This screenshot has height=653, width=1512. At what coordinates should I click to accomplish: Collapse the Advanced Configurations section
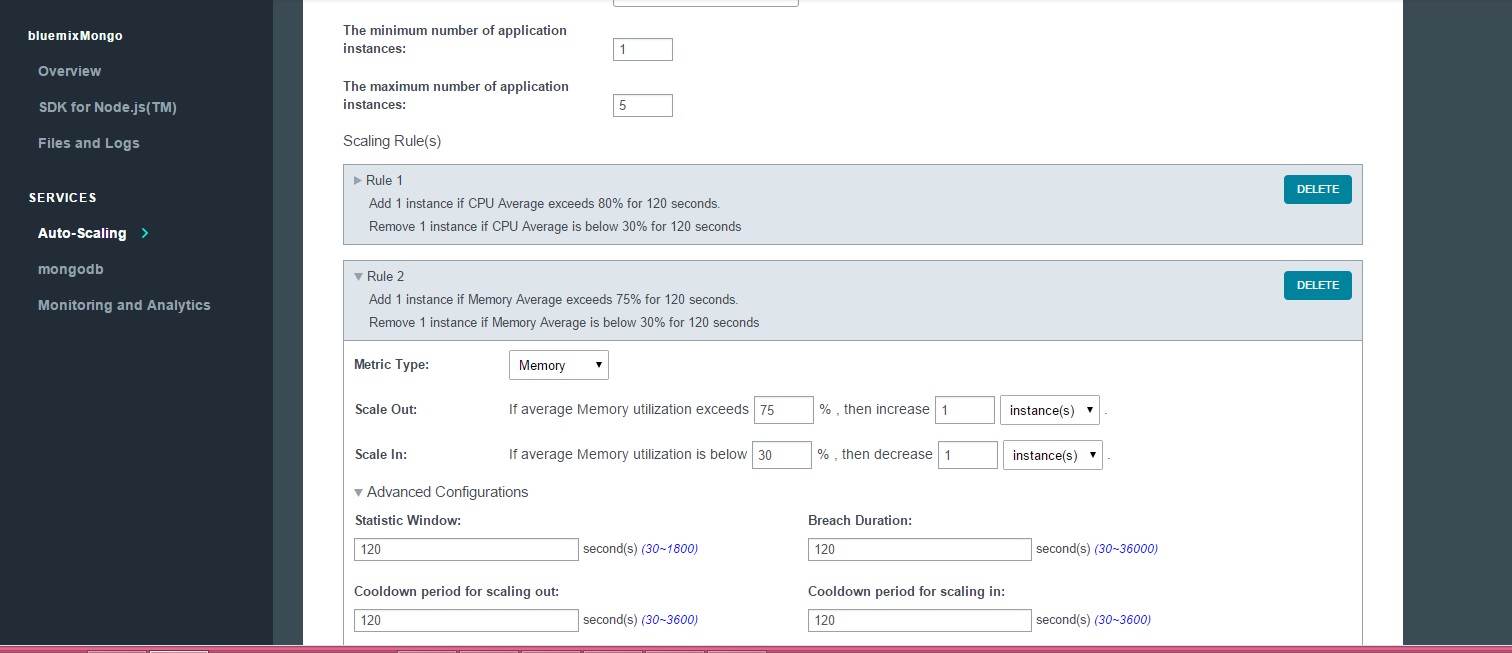359,492
